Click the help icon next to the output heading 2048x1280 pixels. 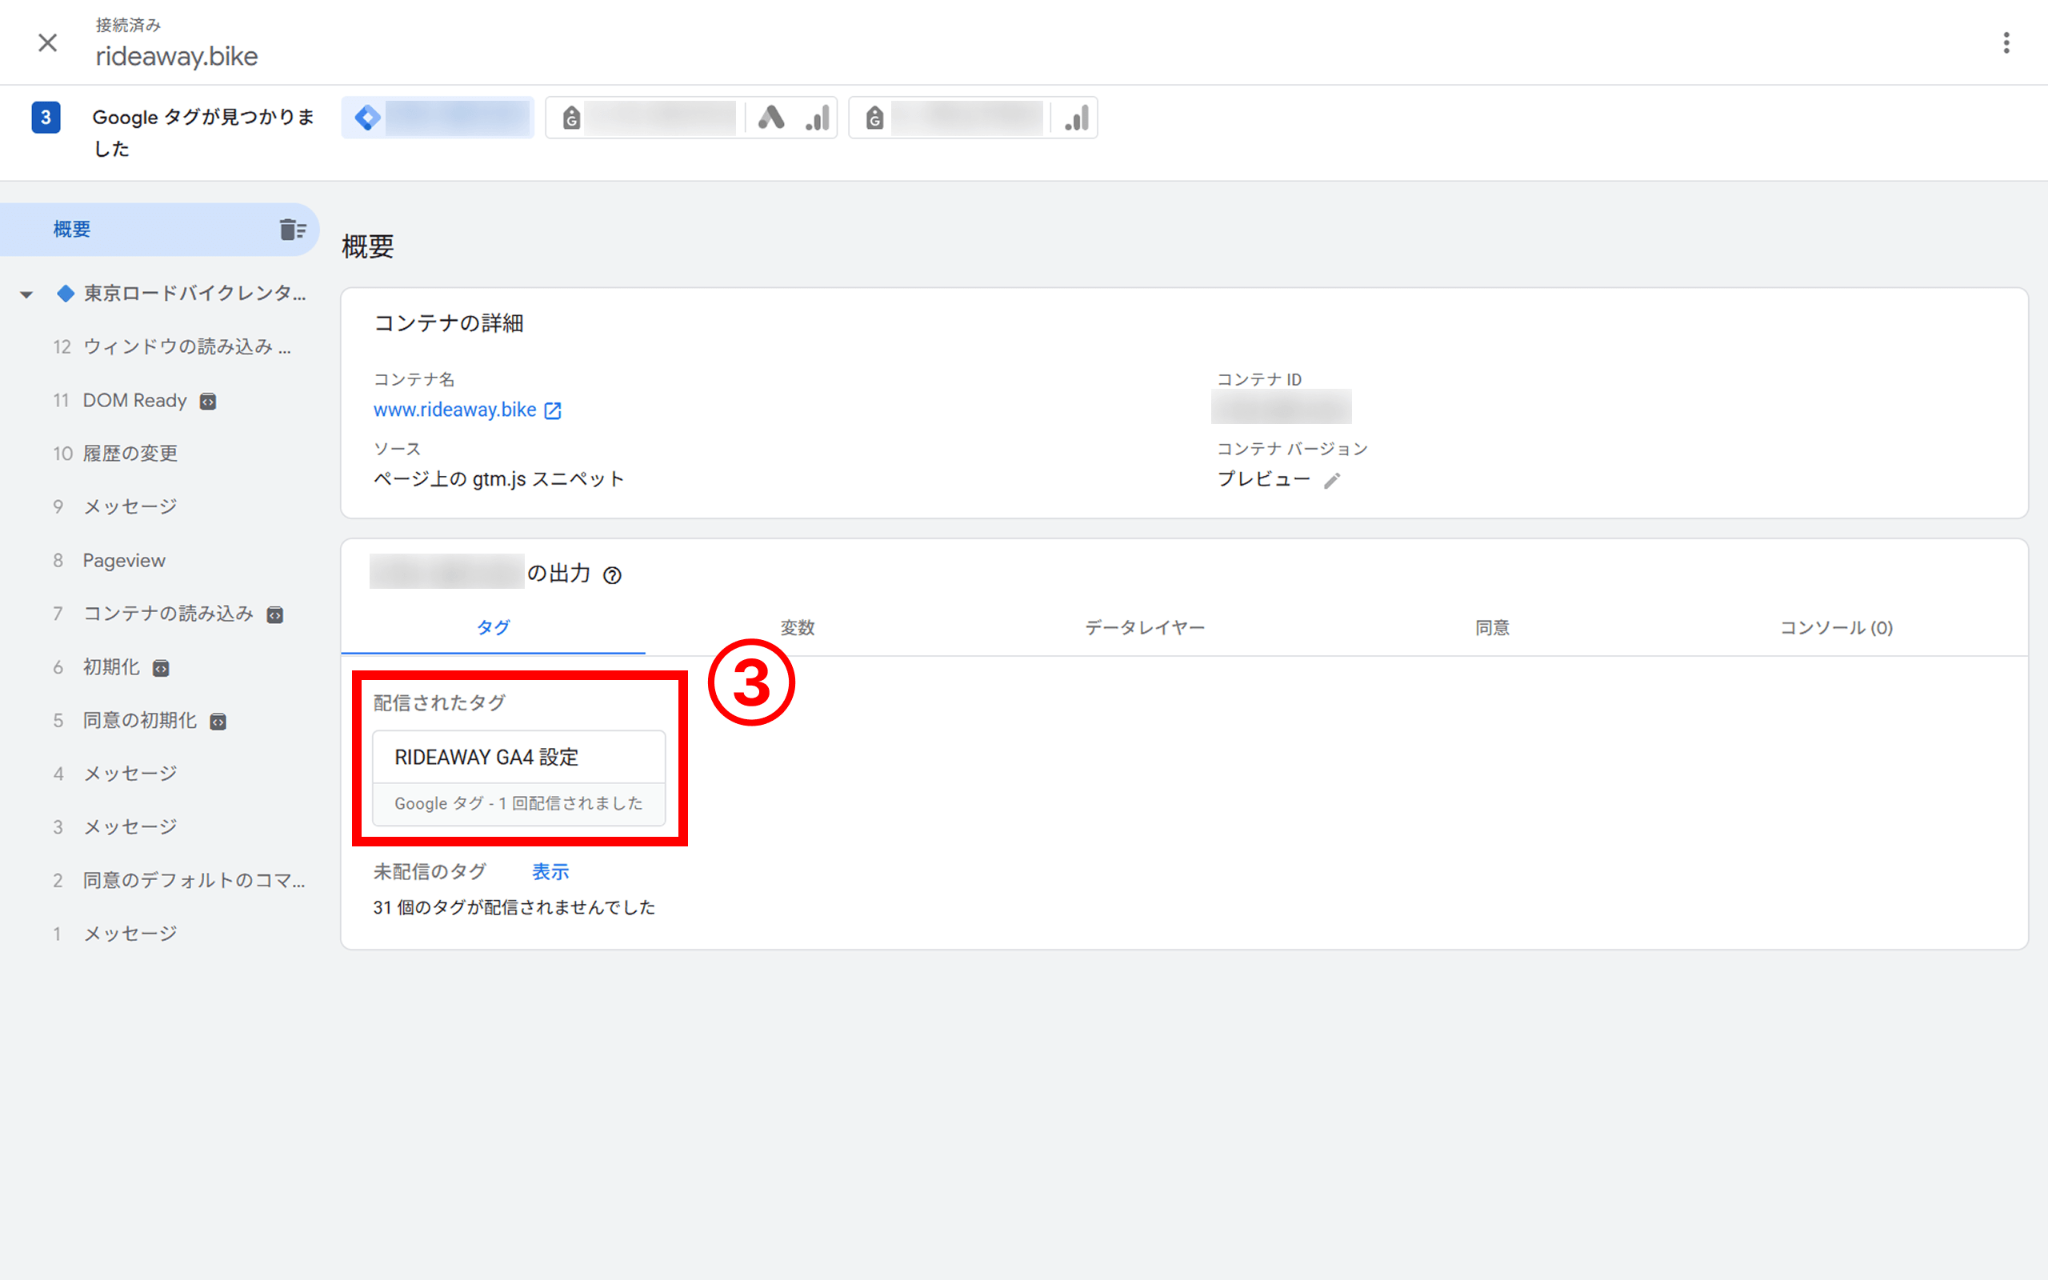pyautogui.click(x=613, y=575)
